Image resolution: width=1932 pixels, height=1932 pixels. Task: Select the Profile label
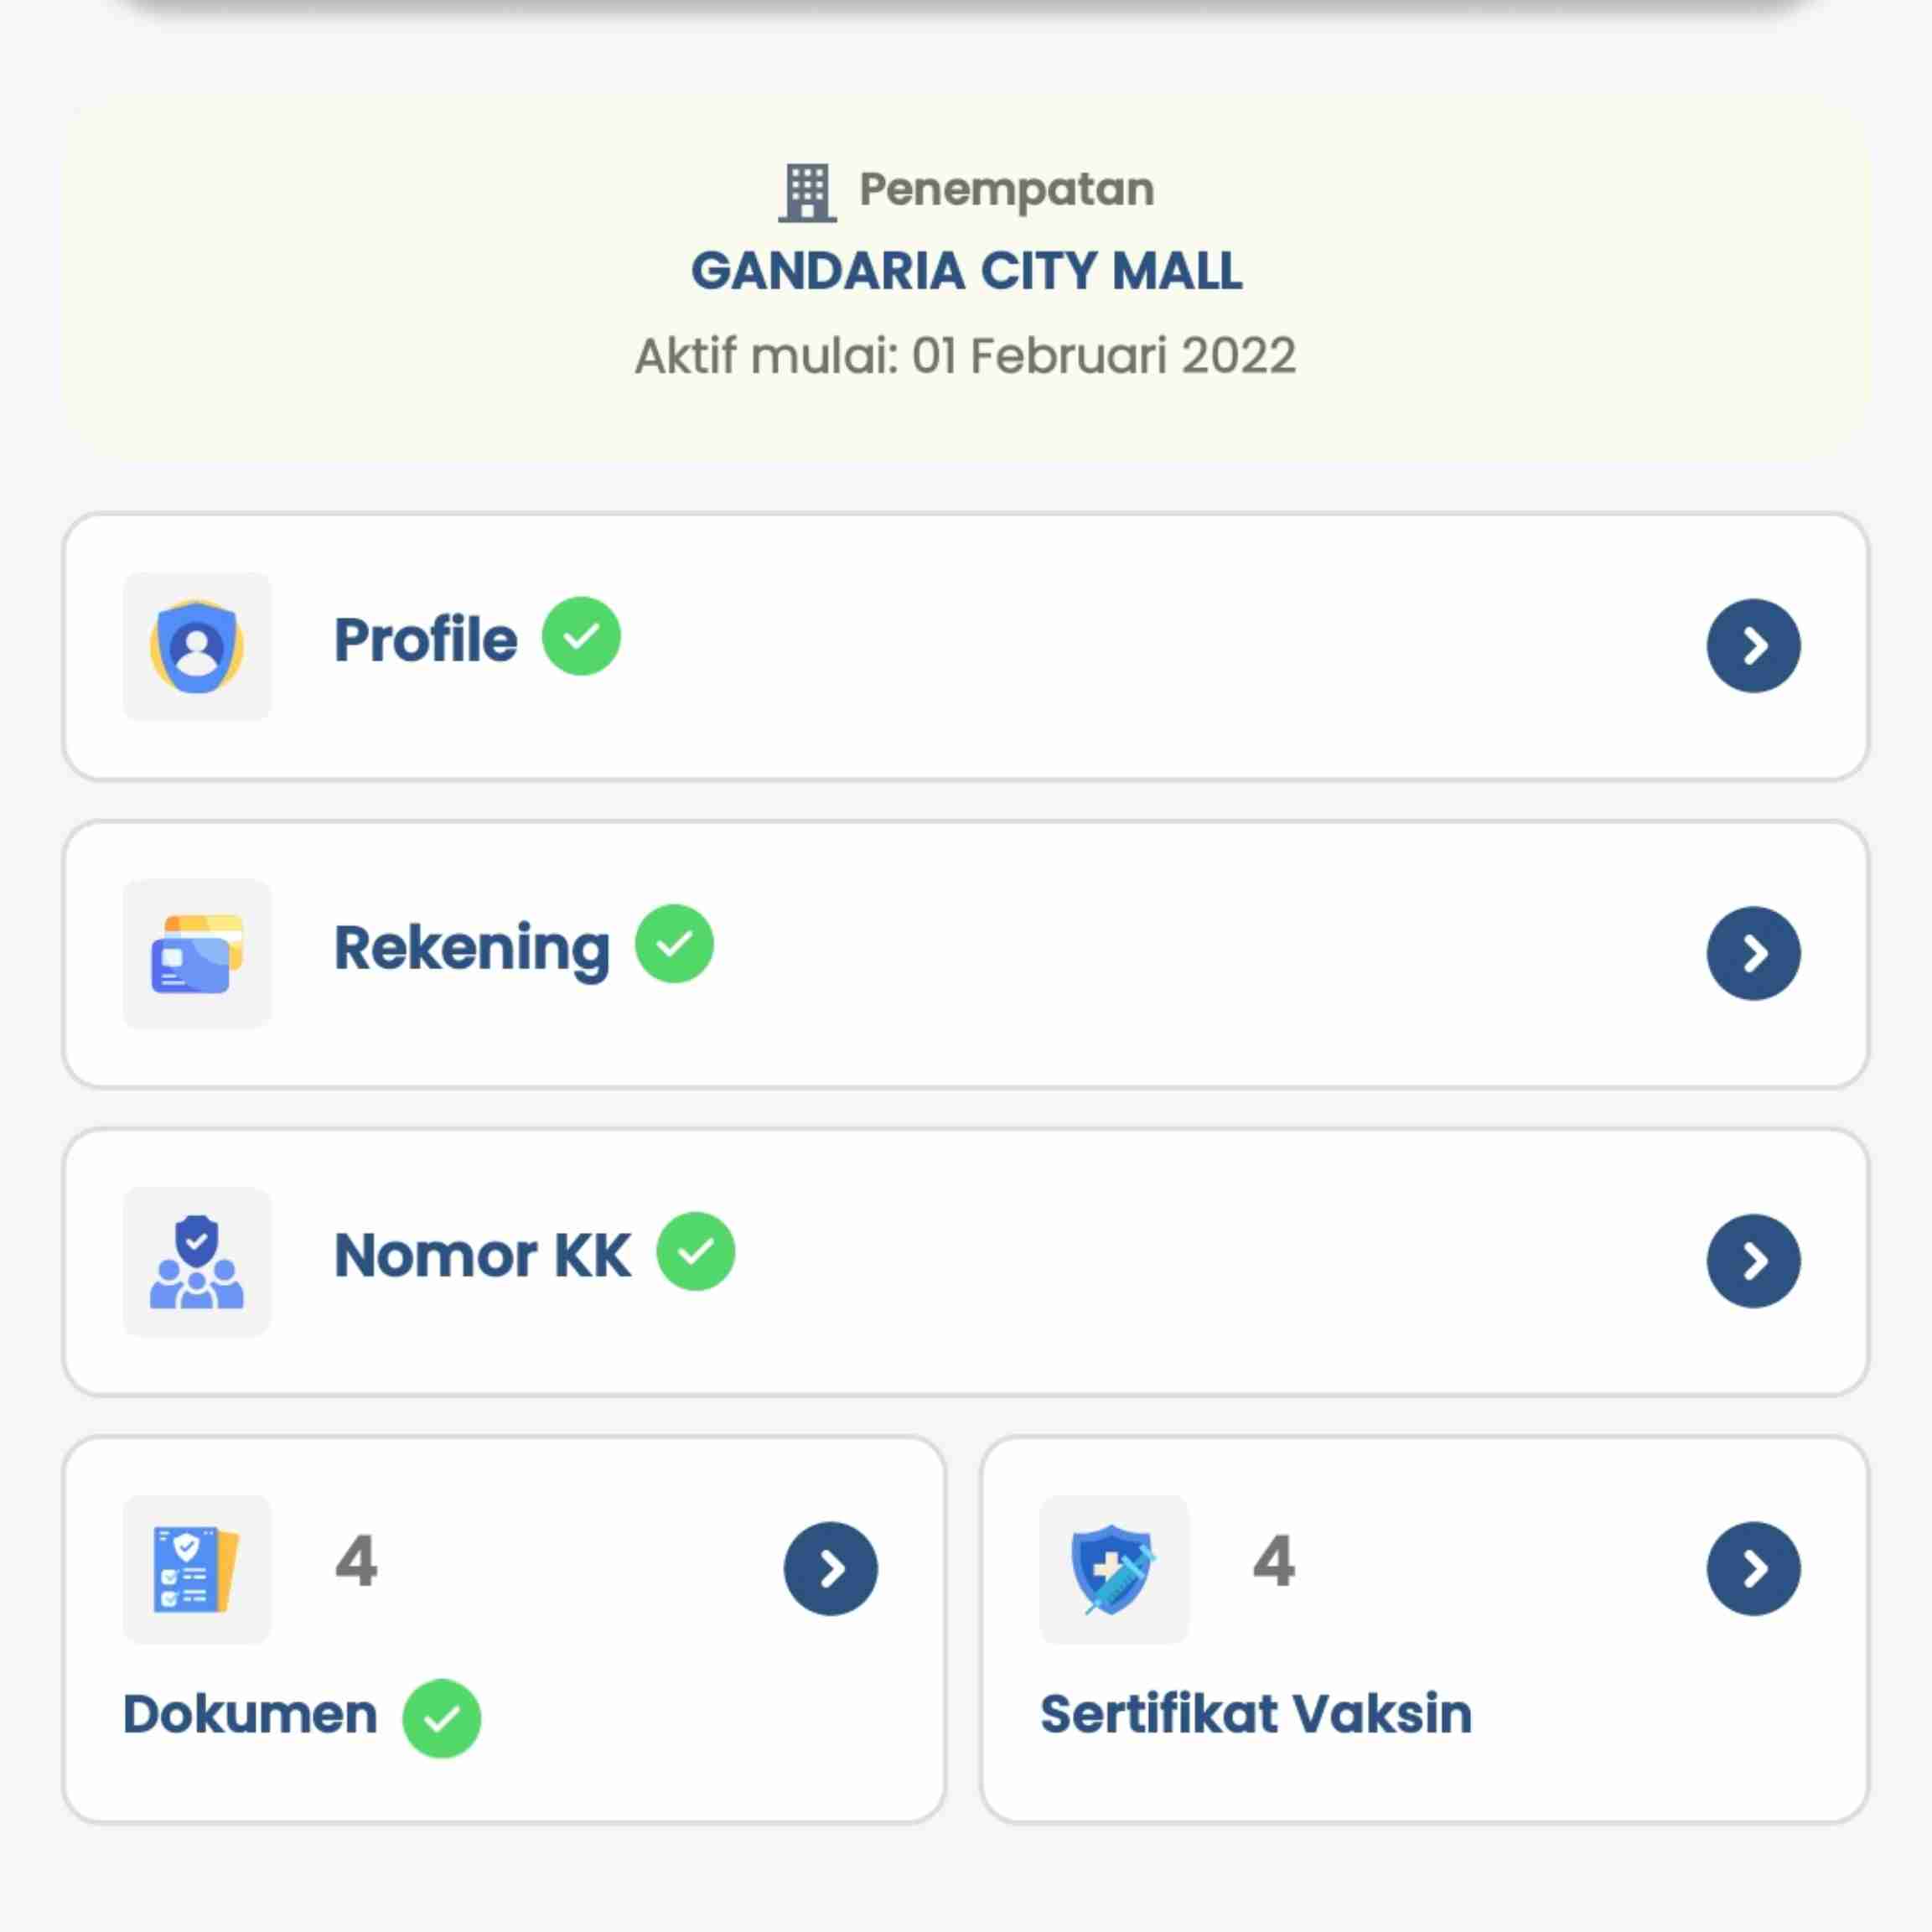[x=426, y=640]
